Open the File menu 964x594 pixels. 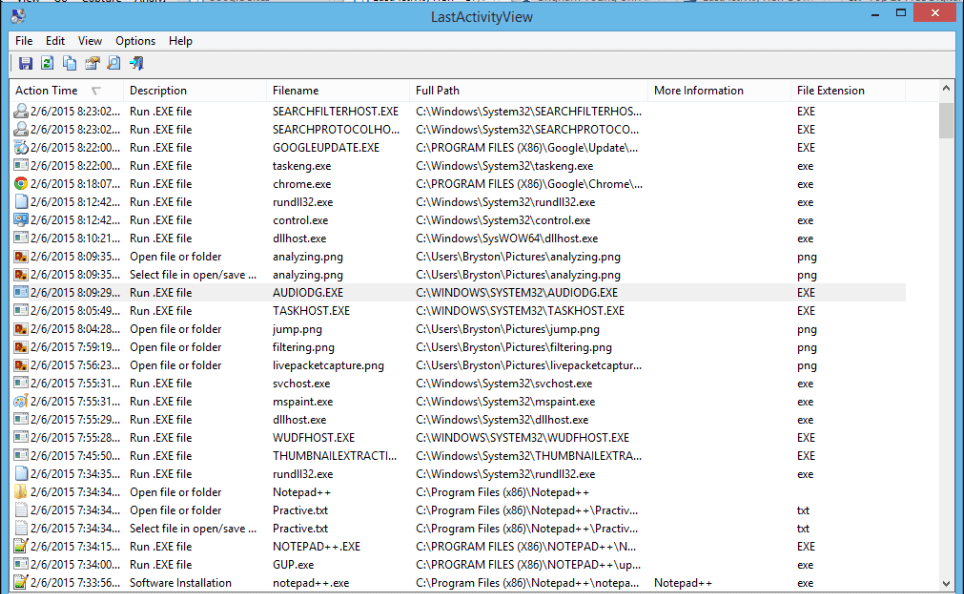[24, 41]
